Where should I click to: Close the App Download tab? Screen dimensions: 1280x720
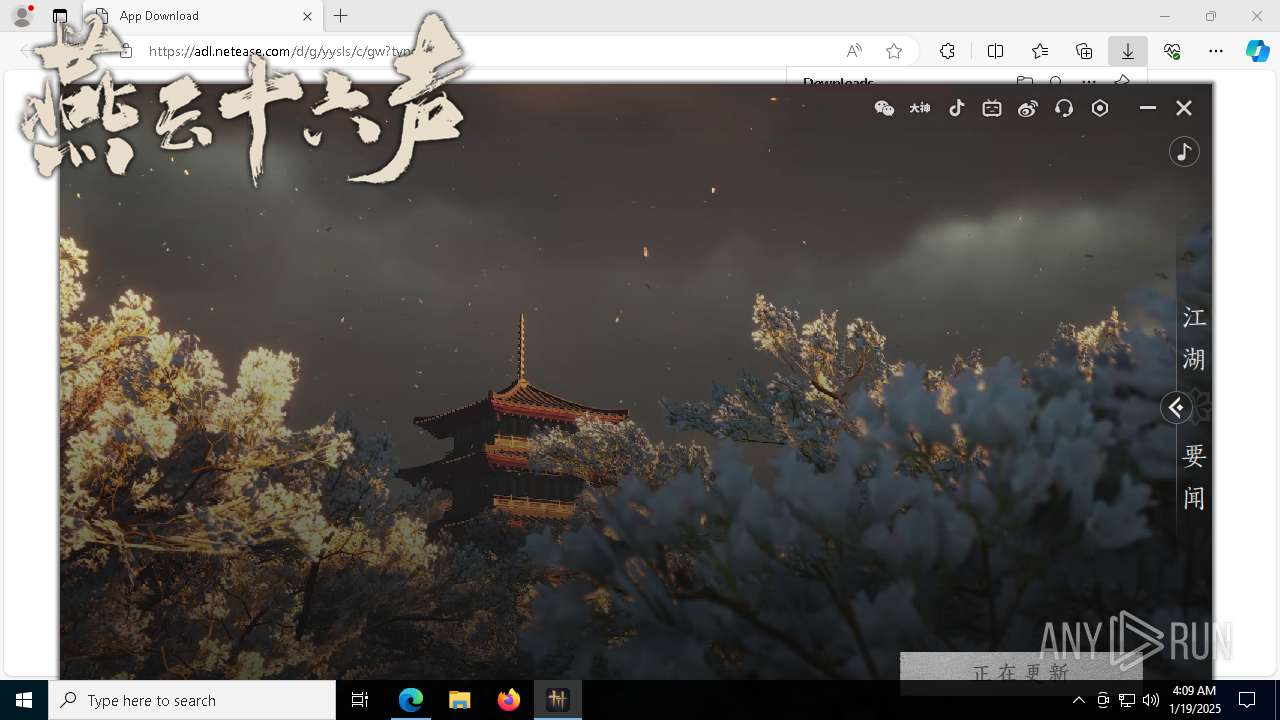click(307, 16)
